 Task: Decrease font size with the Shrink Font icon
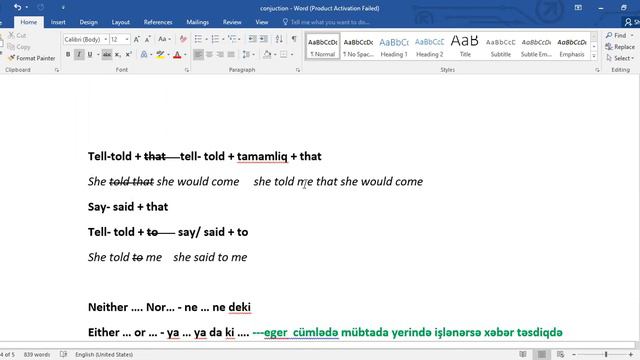click(x=147, y=39)
